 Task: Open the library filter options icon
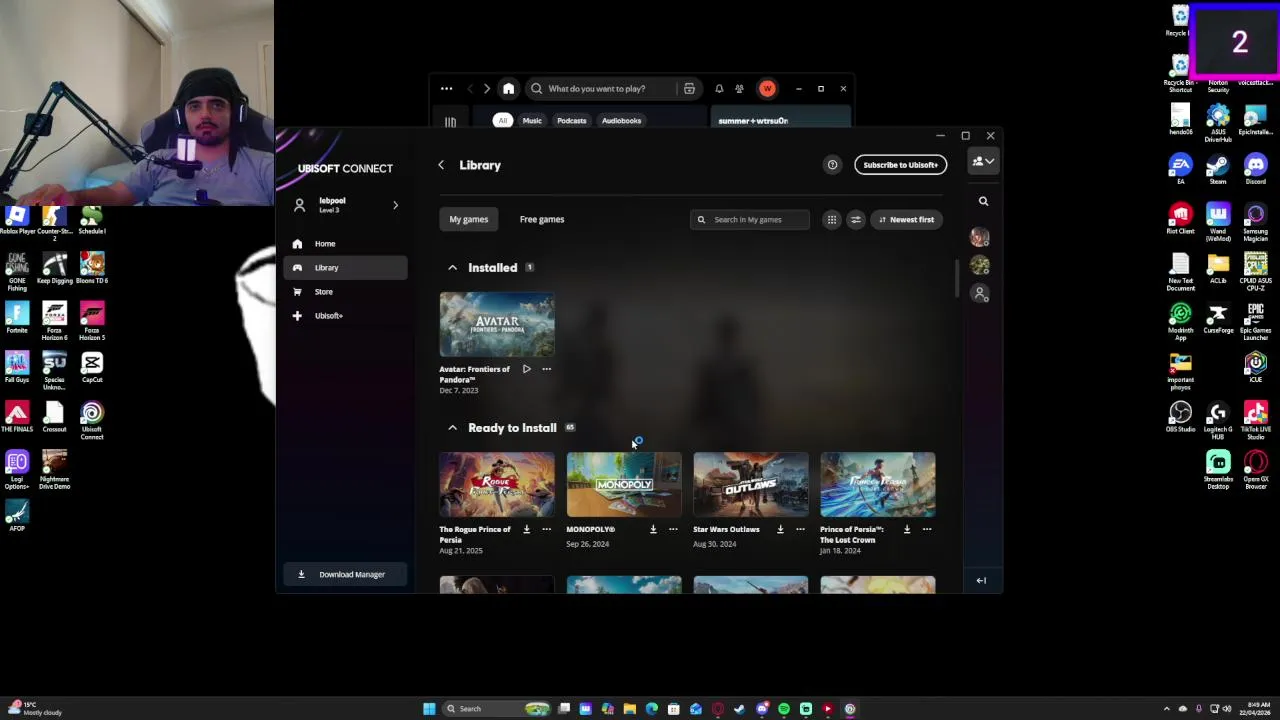coord(855,219)
